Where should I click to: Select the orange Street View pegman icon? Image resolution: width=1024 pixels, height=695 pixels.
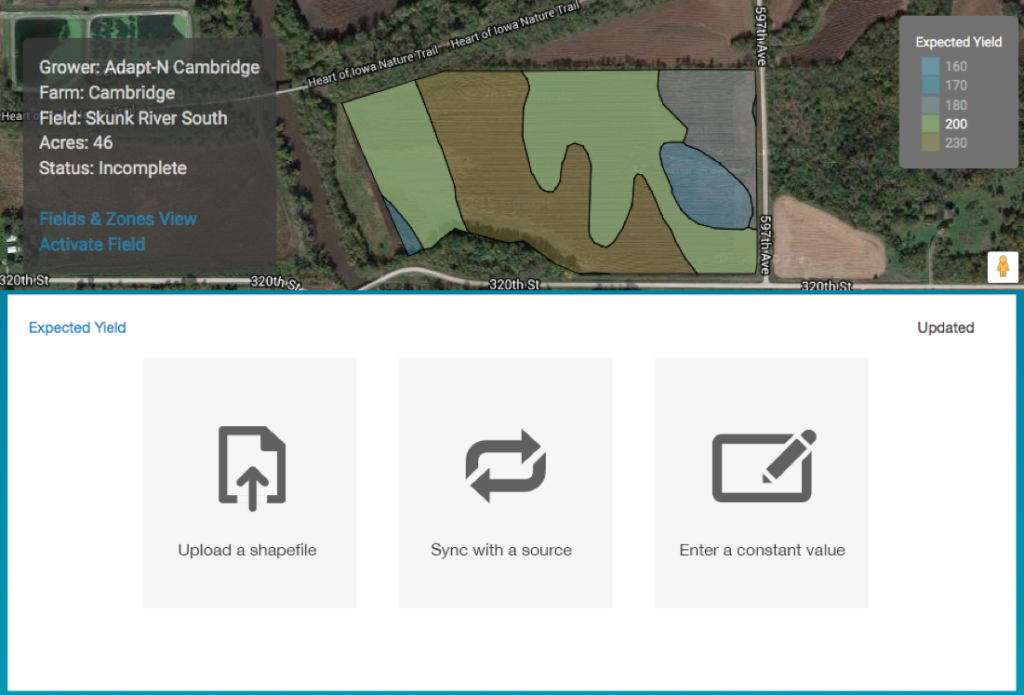(x=1002, y=267)
